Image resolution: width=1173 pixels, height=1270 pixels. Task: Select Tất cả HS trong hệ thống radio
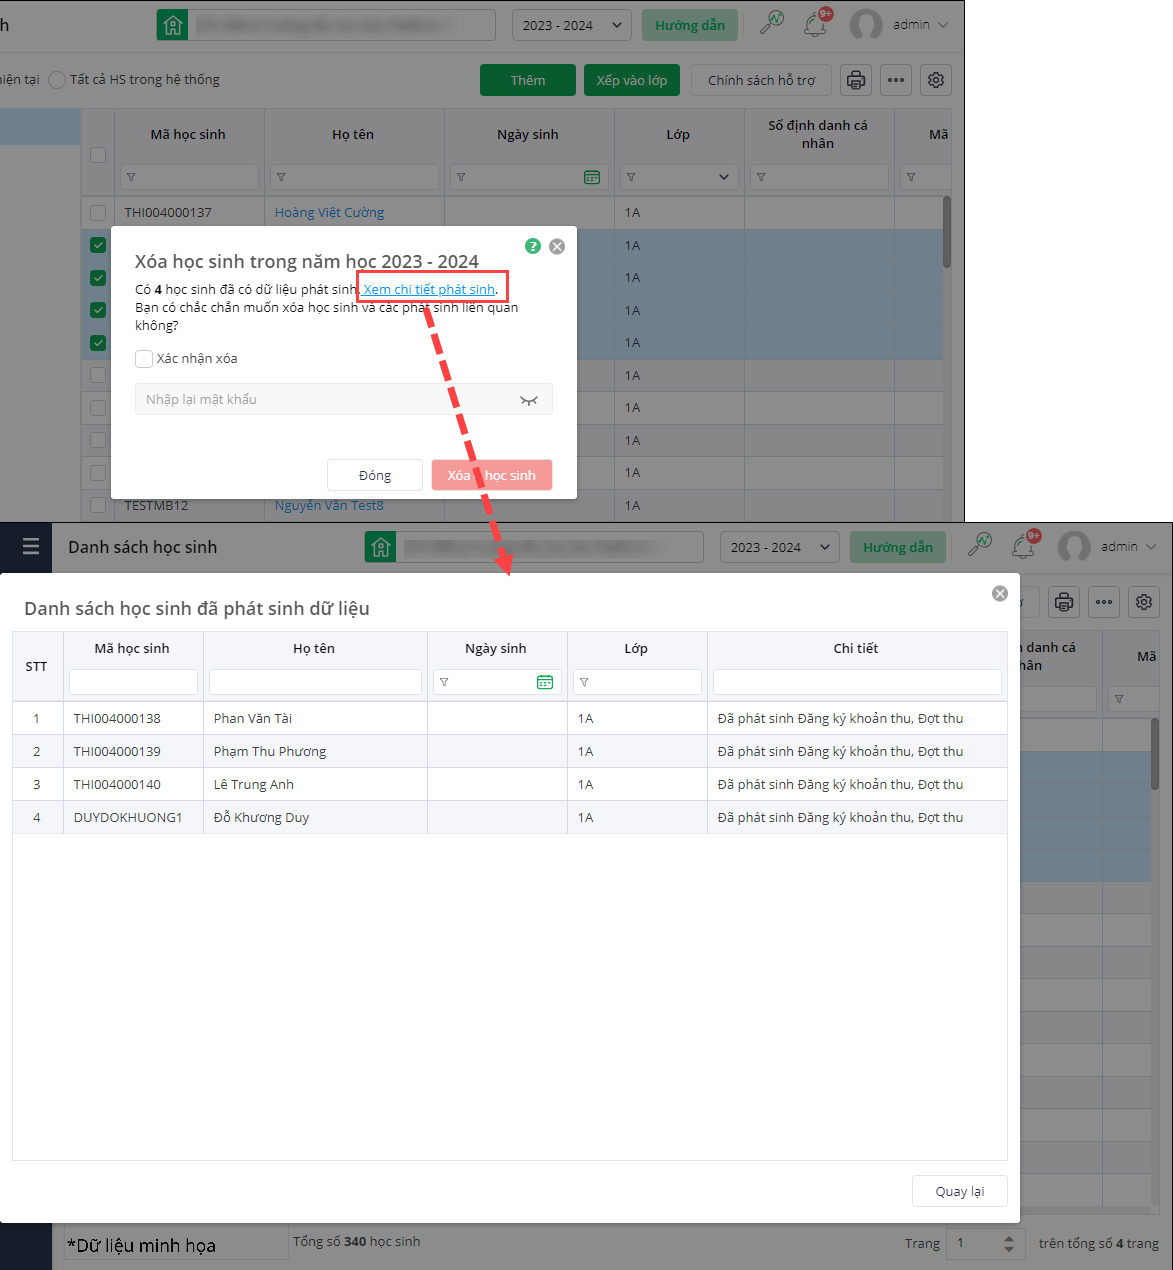pos(57,80)
